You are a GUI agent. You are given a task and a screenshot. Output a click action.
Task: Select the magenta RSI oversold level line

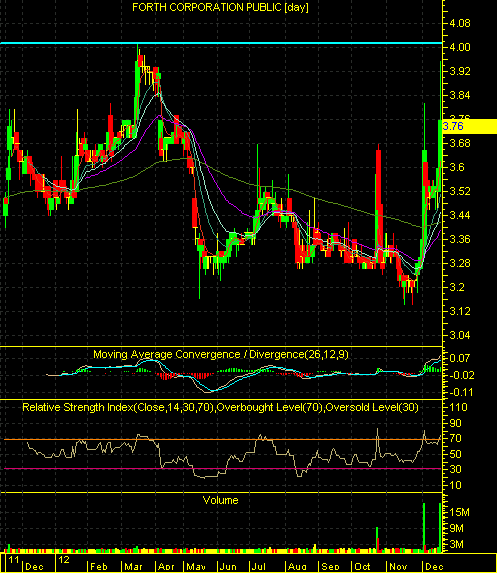tap(223, 468)
